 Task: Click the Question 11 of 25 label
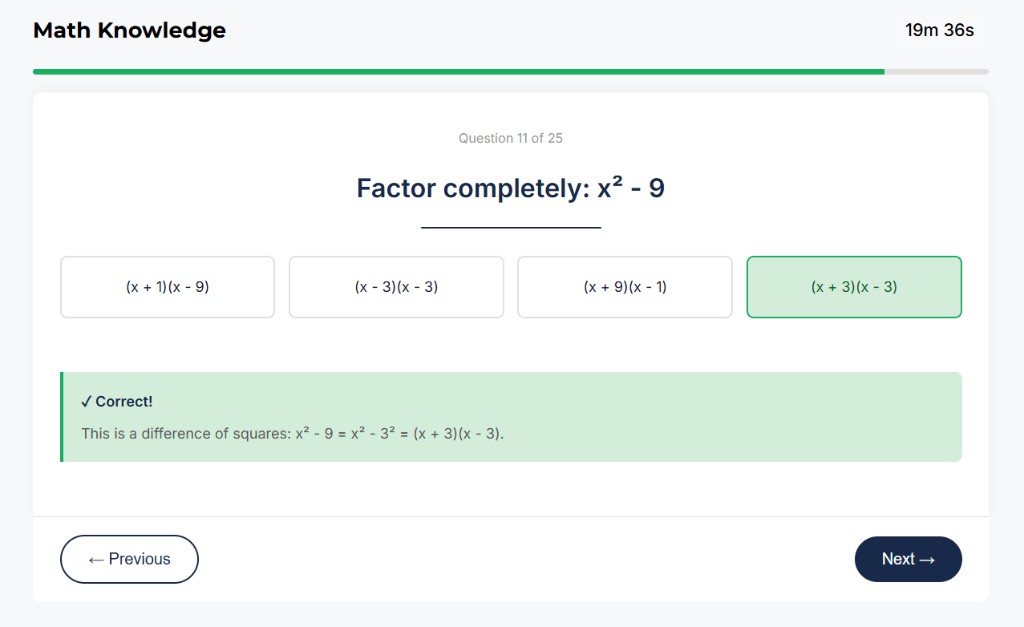pyautogui.click(x=511, y=138)
